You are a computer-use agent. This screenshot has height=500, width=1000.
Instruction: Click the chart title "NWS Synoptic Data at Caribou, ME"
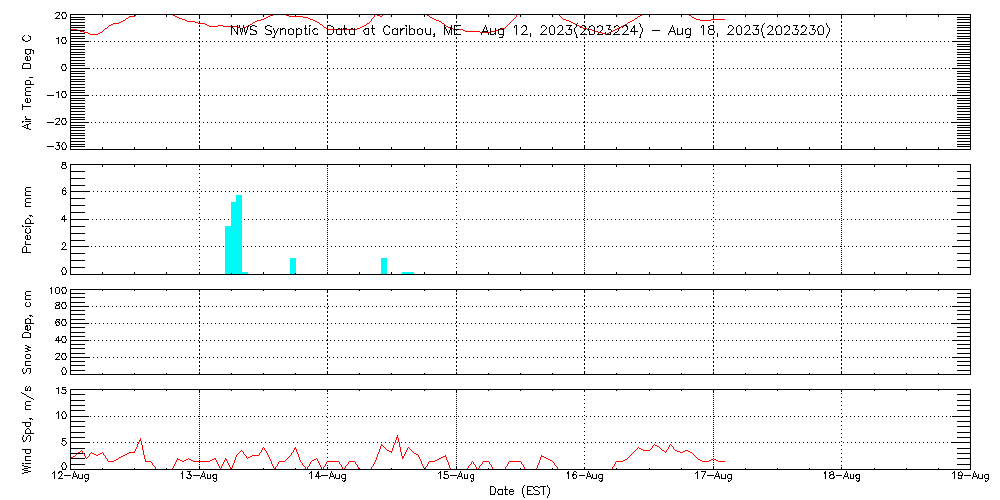tap(346, 31)
